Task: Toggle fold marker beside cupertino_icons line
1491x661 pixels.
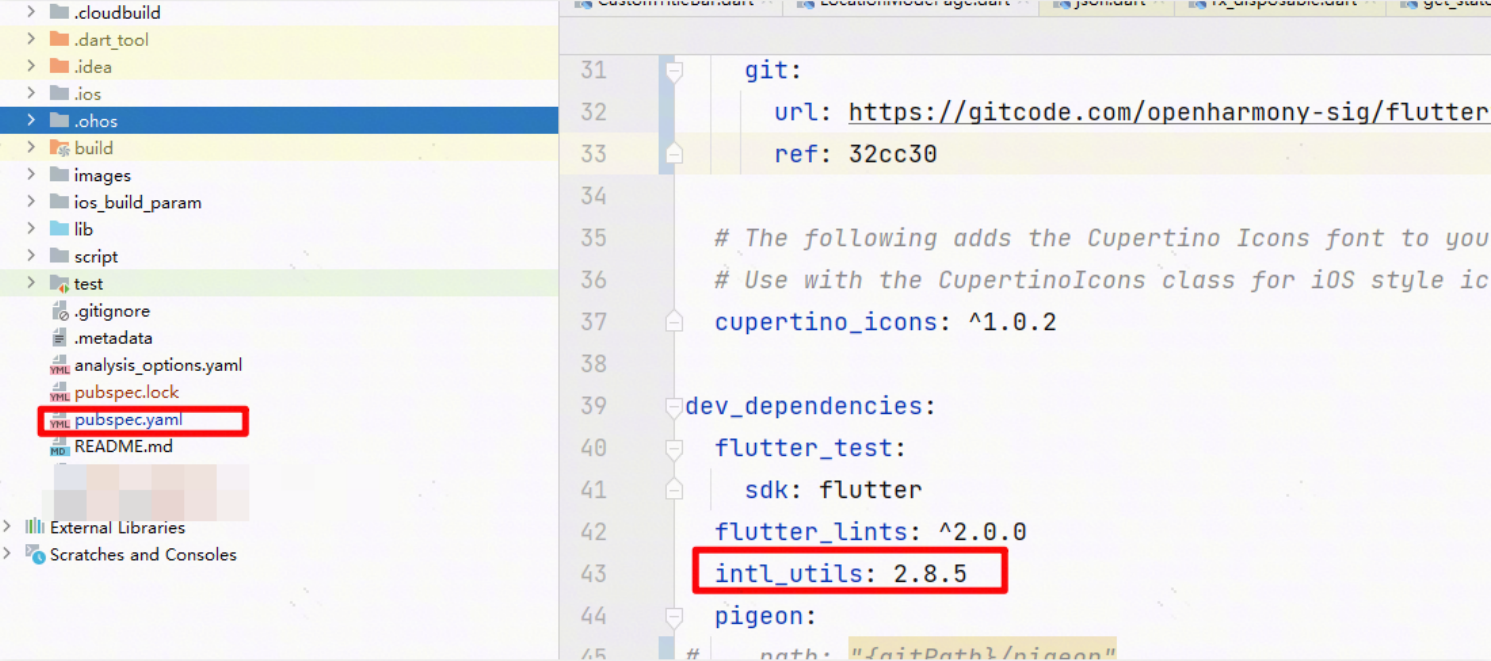Action: click(x=674, y=322)
